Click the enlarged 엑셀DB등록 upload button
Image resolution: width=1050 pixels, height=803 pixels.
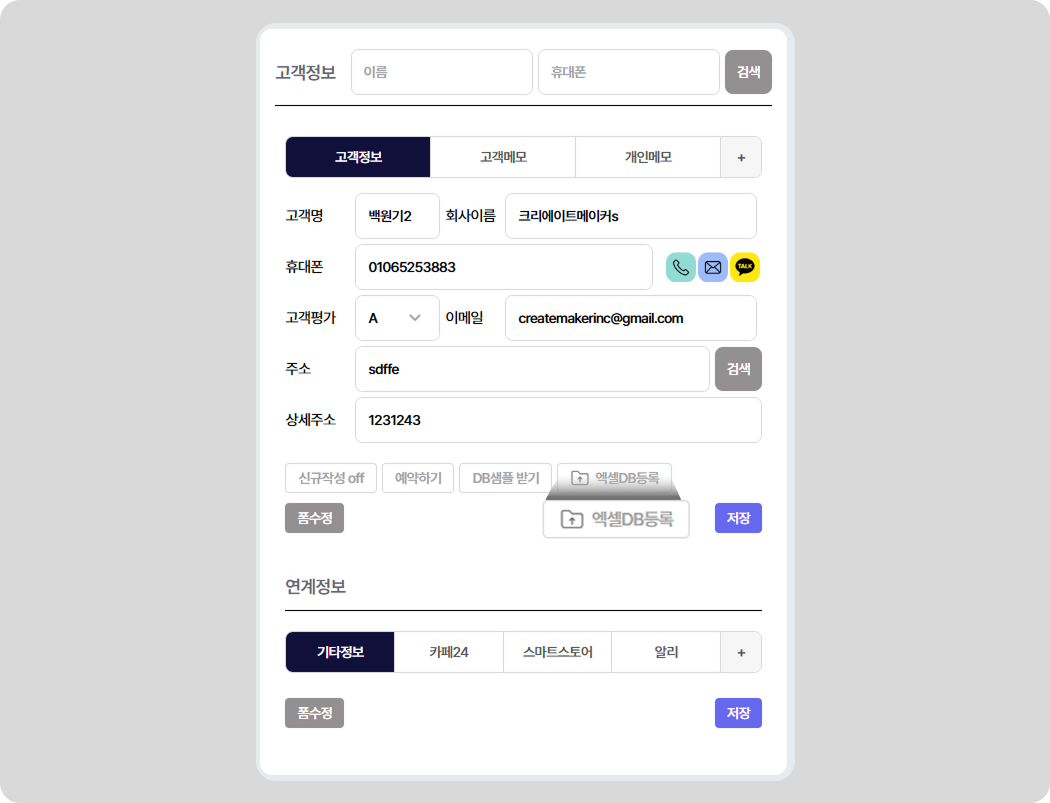[616, 519]
